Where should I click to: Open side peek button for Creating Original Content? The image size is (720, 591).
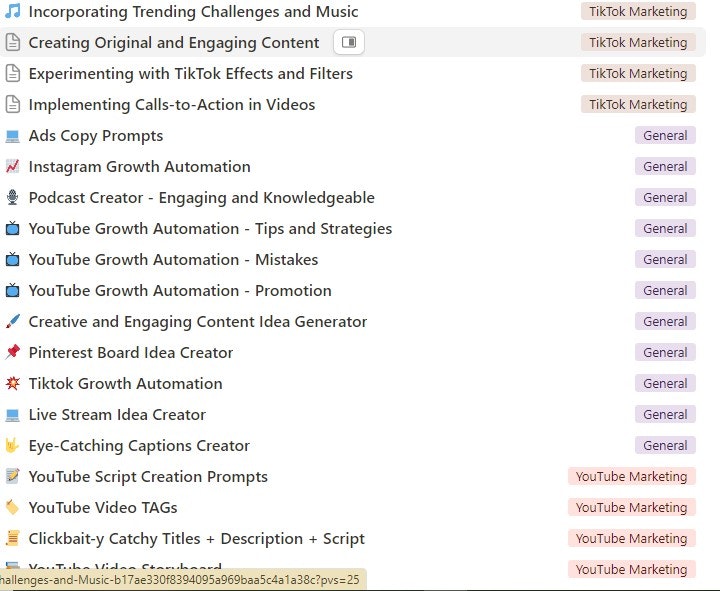tap(349, 42)
